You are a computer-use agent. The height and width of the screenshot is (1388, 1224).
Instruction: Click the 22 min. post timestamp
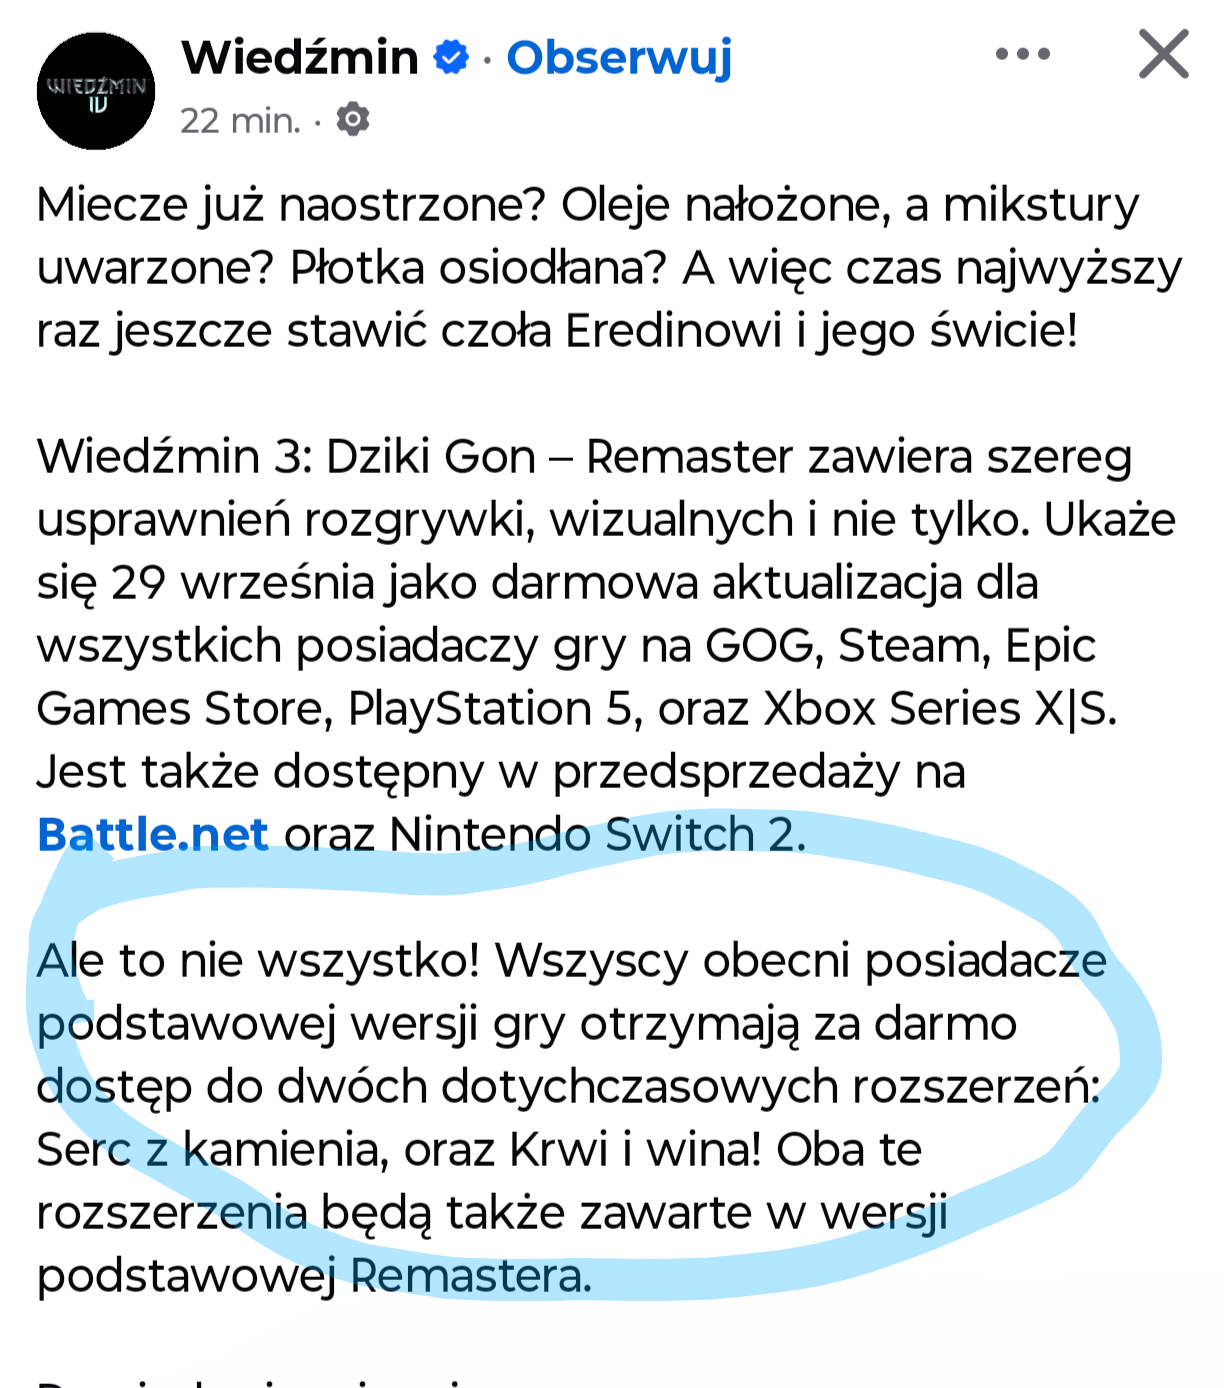coord(240,121)
